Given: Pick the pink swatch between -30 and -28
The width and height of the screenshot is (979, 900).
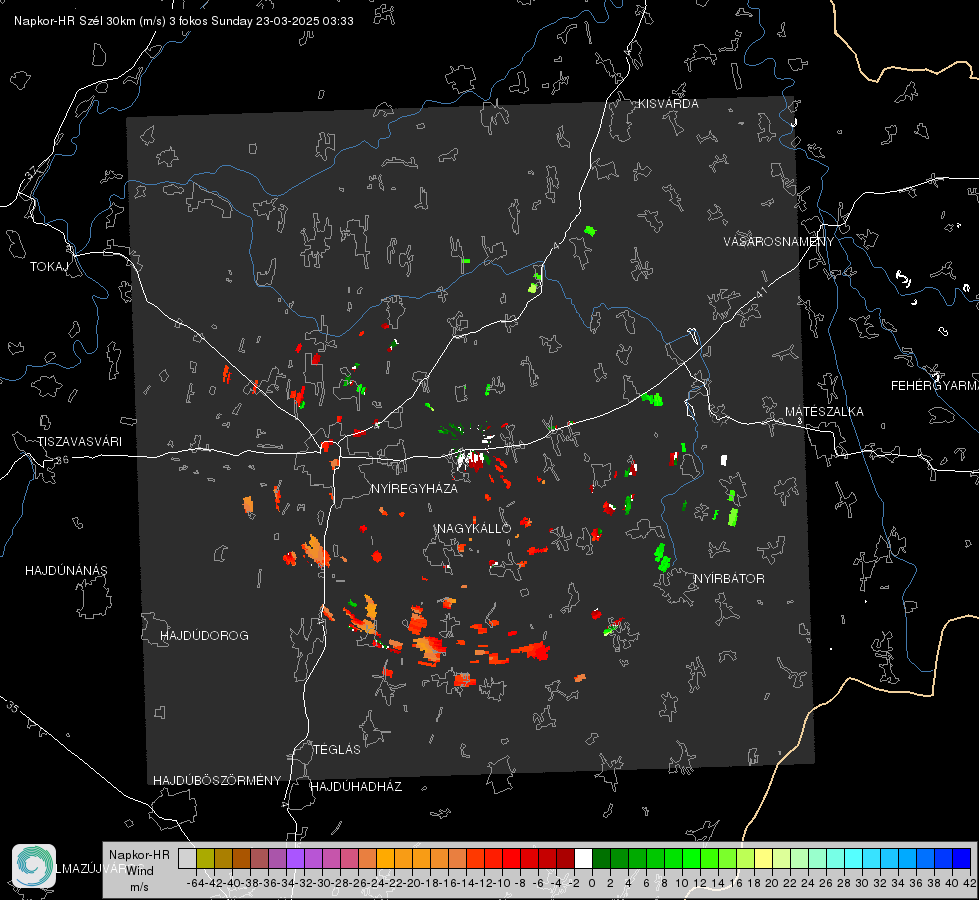Looking at the screenshot, I should [331, 858].
